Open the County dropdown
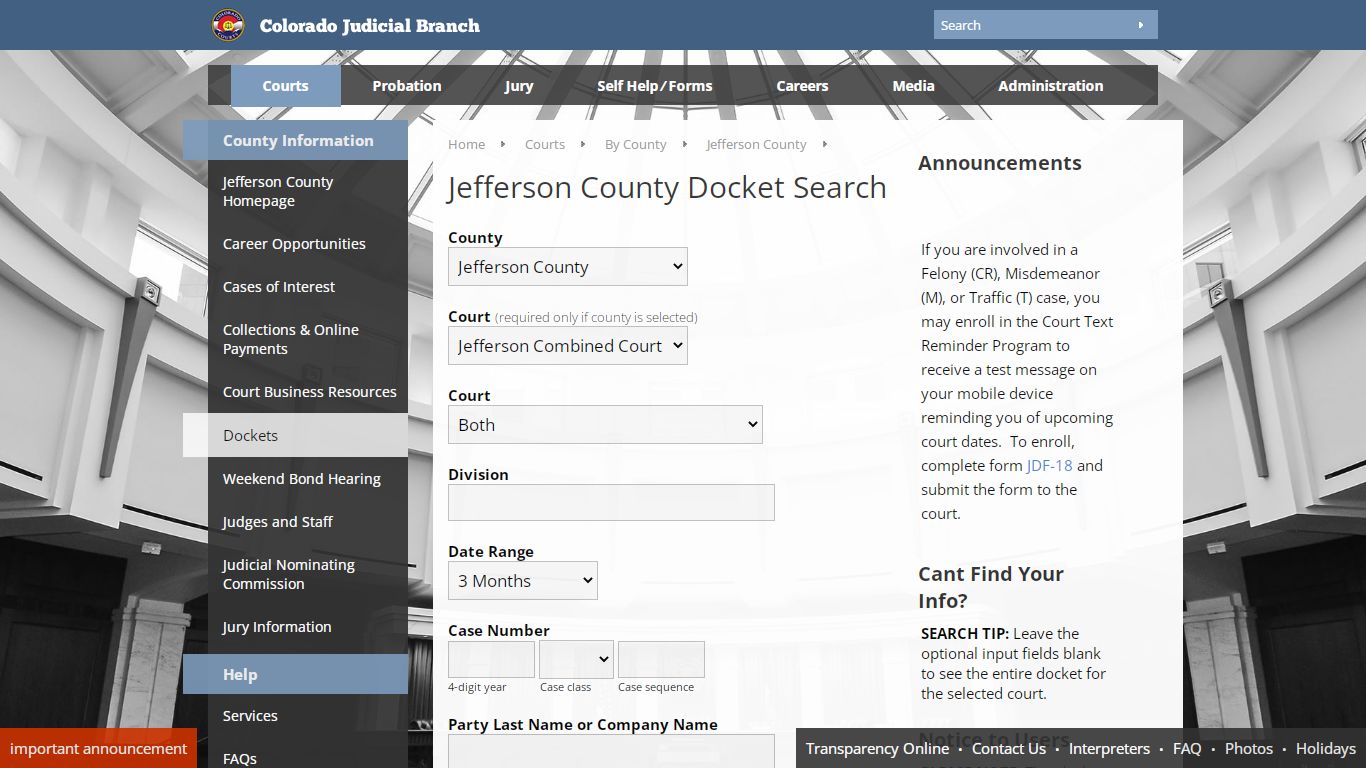Screen dimensions: 1366x768 click(x=567, y=267)
